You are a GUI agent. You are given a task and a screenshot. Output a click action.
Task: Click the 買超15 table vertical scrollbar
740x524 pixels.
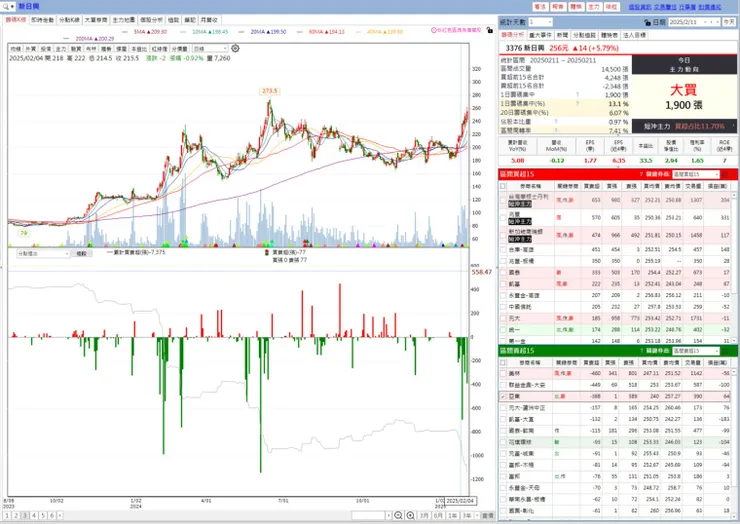pos(734,267)
